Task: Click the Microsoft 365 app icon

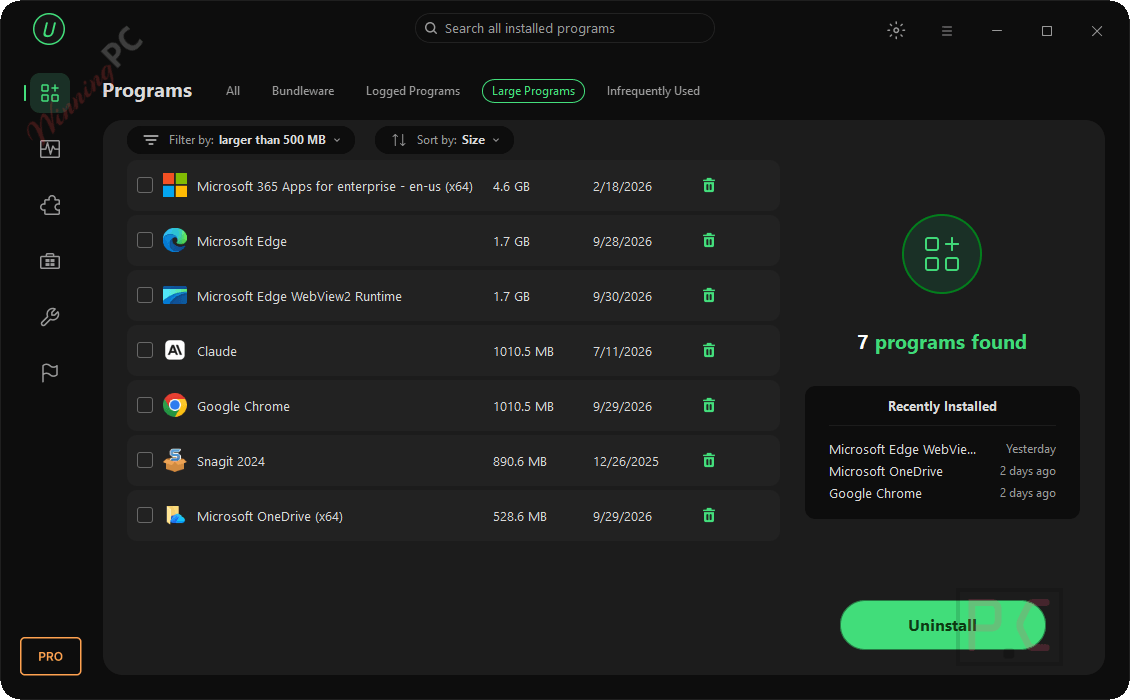Action: tap(174, 185)
